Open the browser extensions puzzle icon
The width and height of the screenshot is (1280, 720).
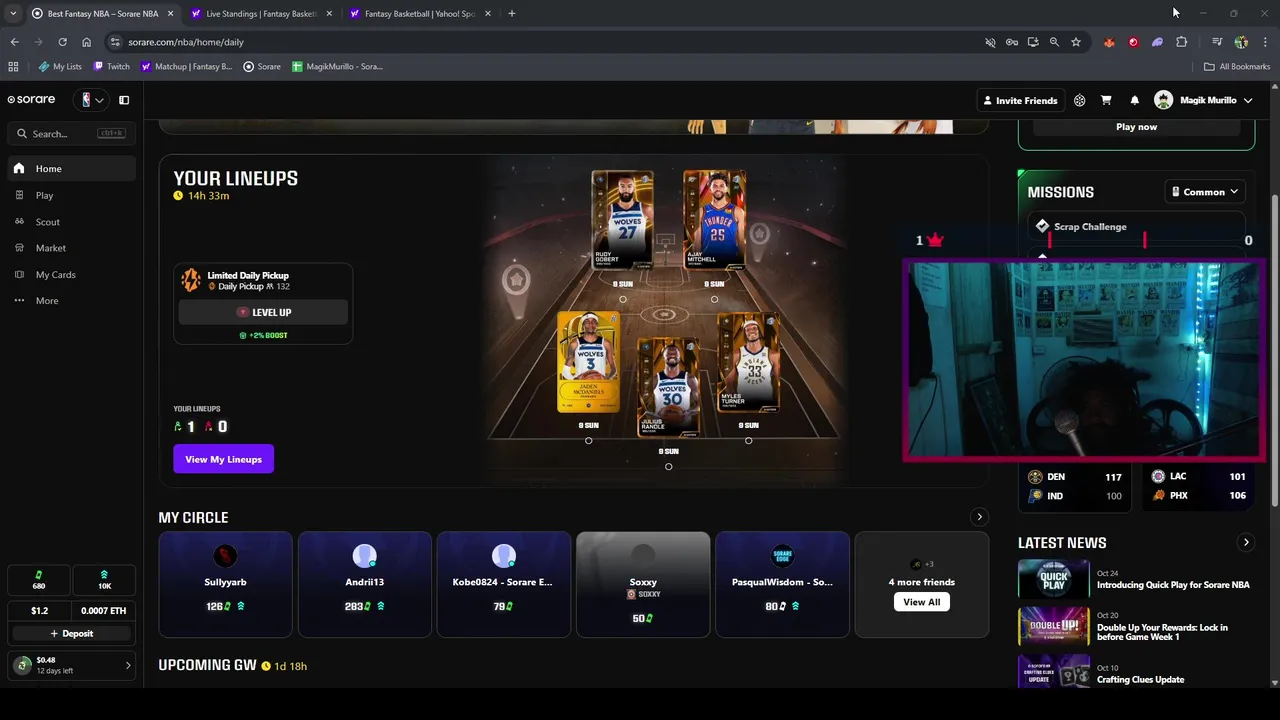point(1181,42)
